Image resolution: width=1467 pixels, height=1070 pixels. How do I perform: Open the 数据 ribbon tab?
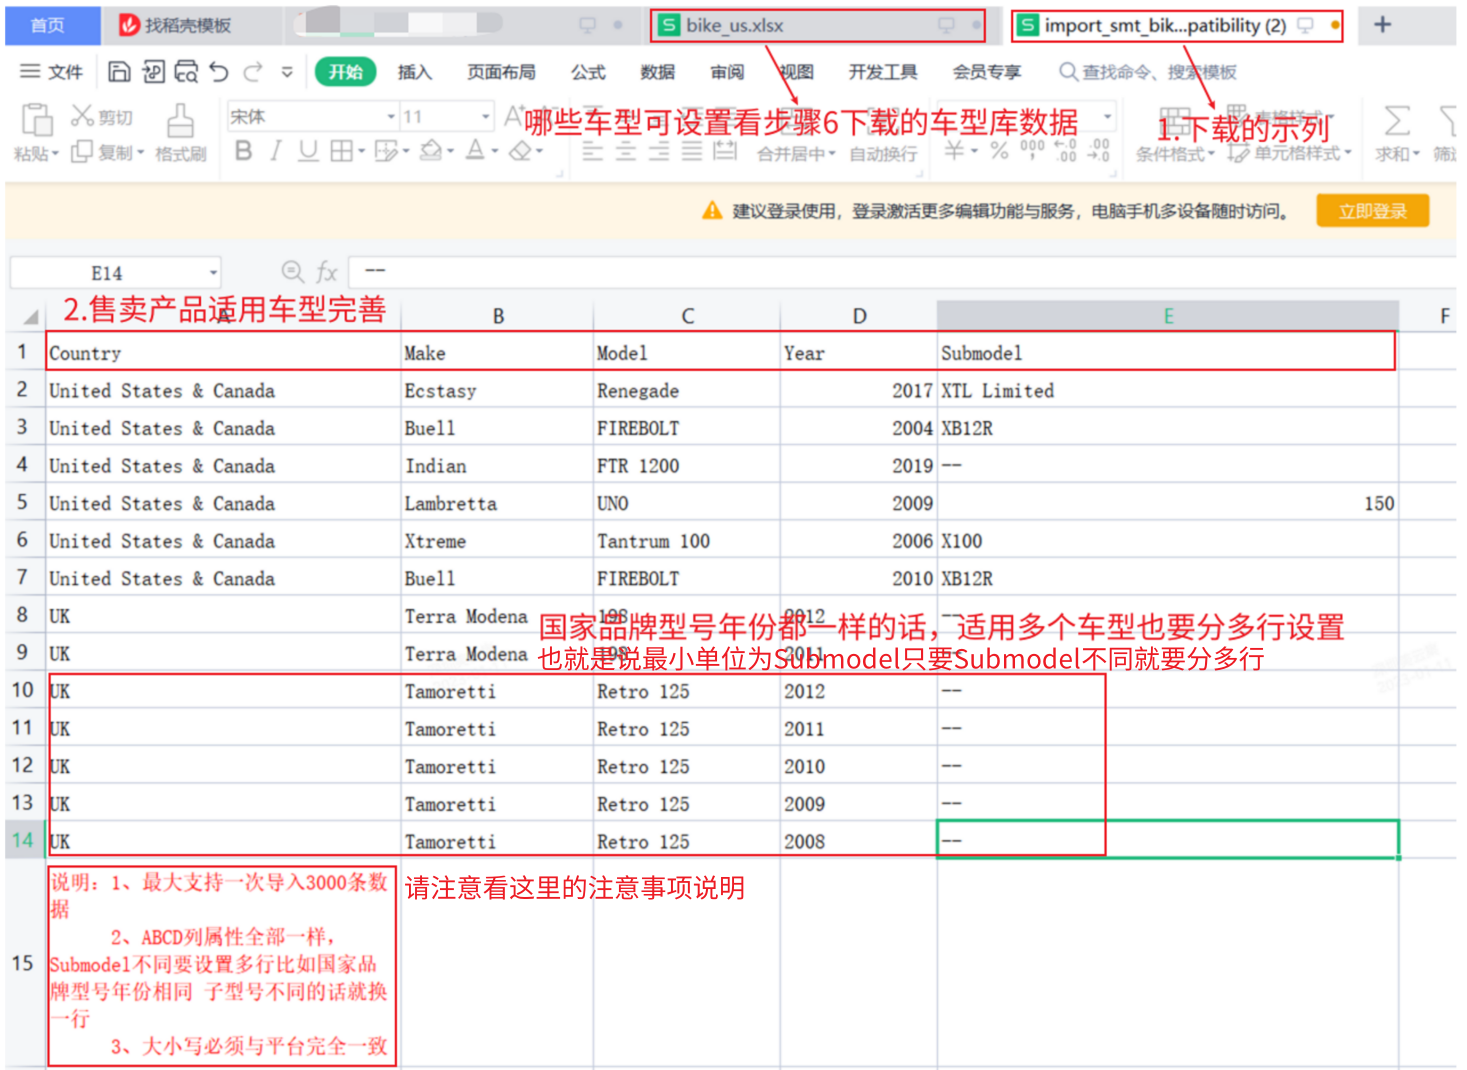657,72
